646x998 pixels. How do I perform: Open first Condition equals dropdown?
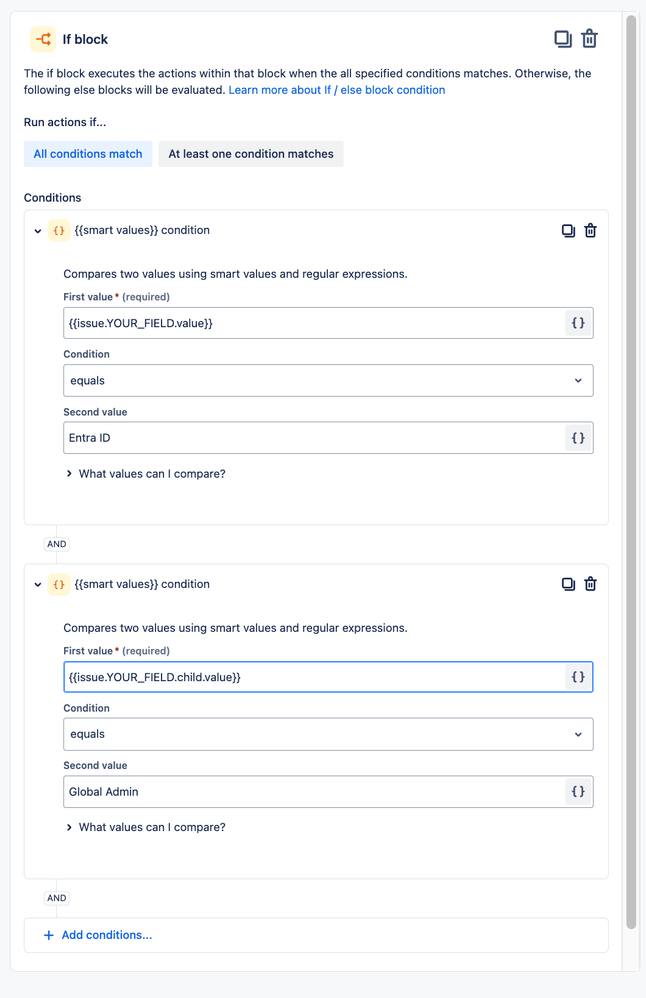[x=328, y=380]
